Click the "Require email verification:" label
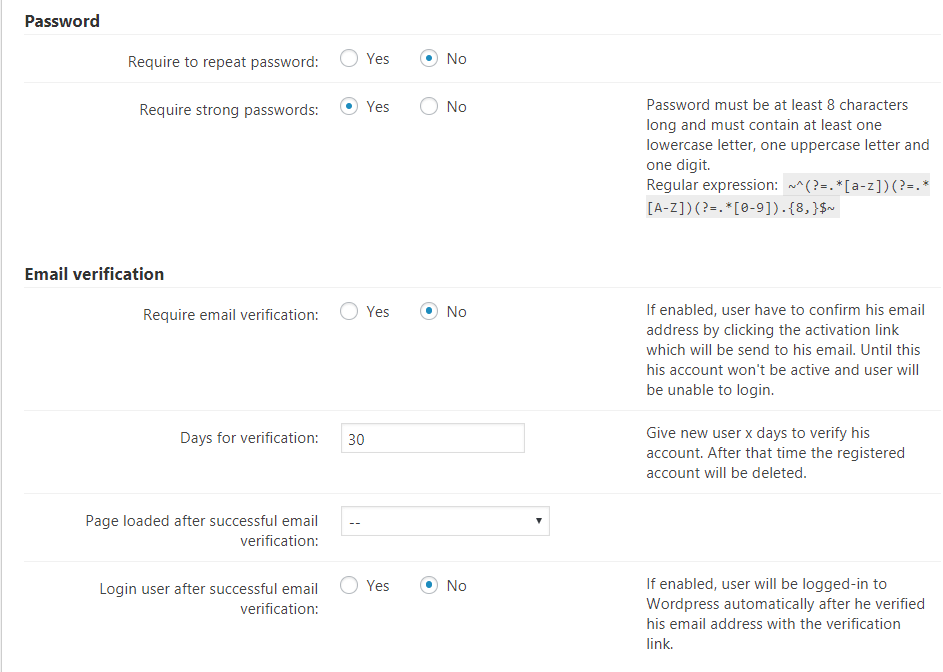943x672 pixels. click(231, 315)
